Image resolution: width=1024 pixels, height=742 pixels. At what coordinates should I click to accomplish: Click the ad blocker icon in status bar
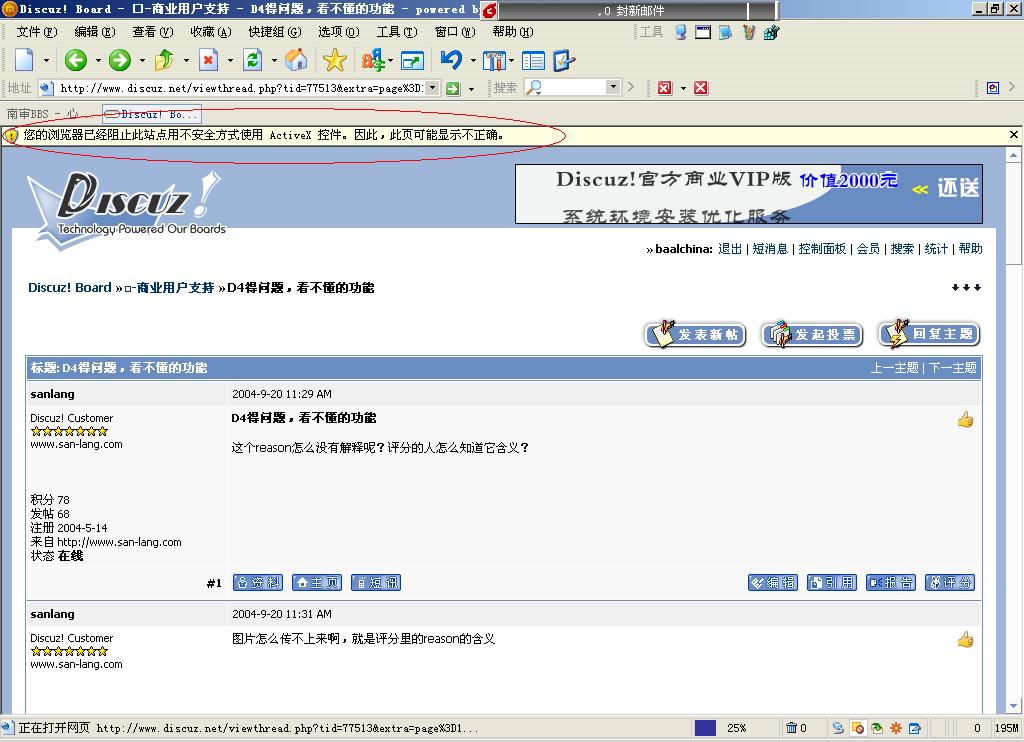tap(858, 728)
